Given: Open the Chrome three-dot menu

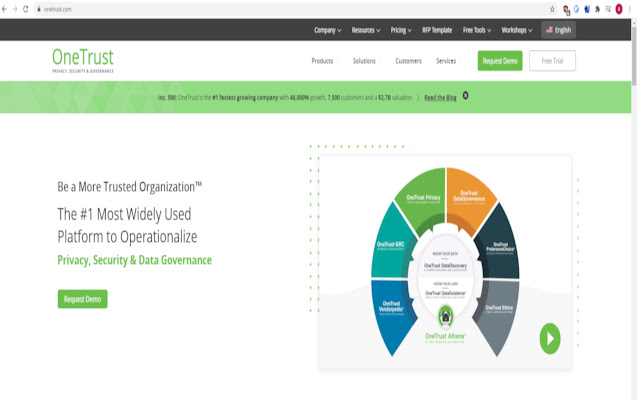Looking at the screenshot, I should pos(630,9).
